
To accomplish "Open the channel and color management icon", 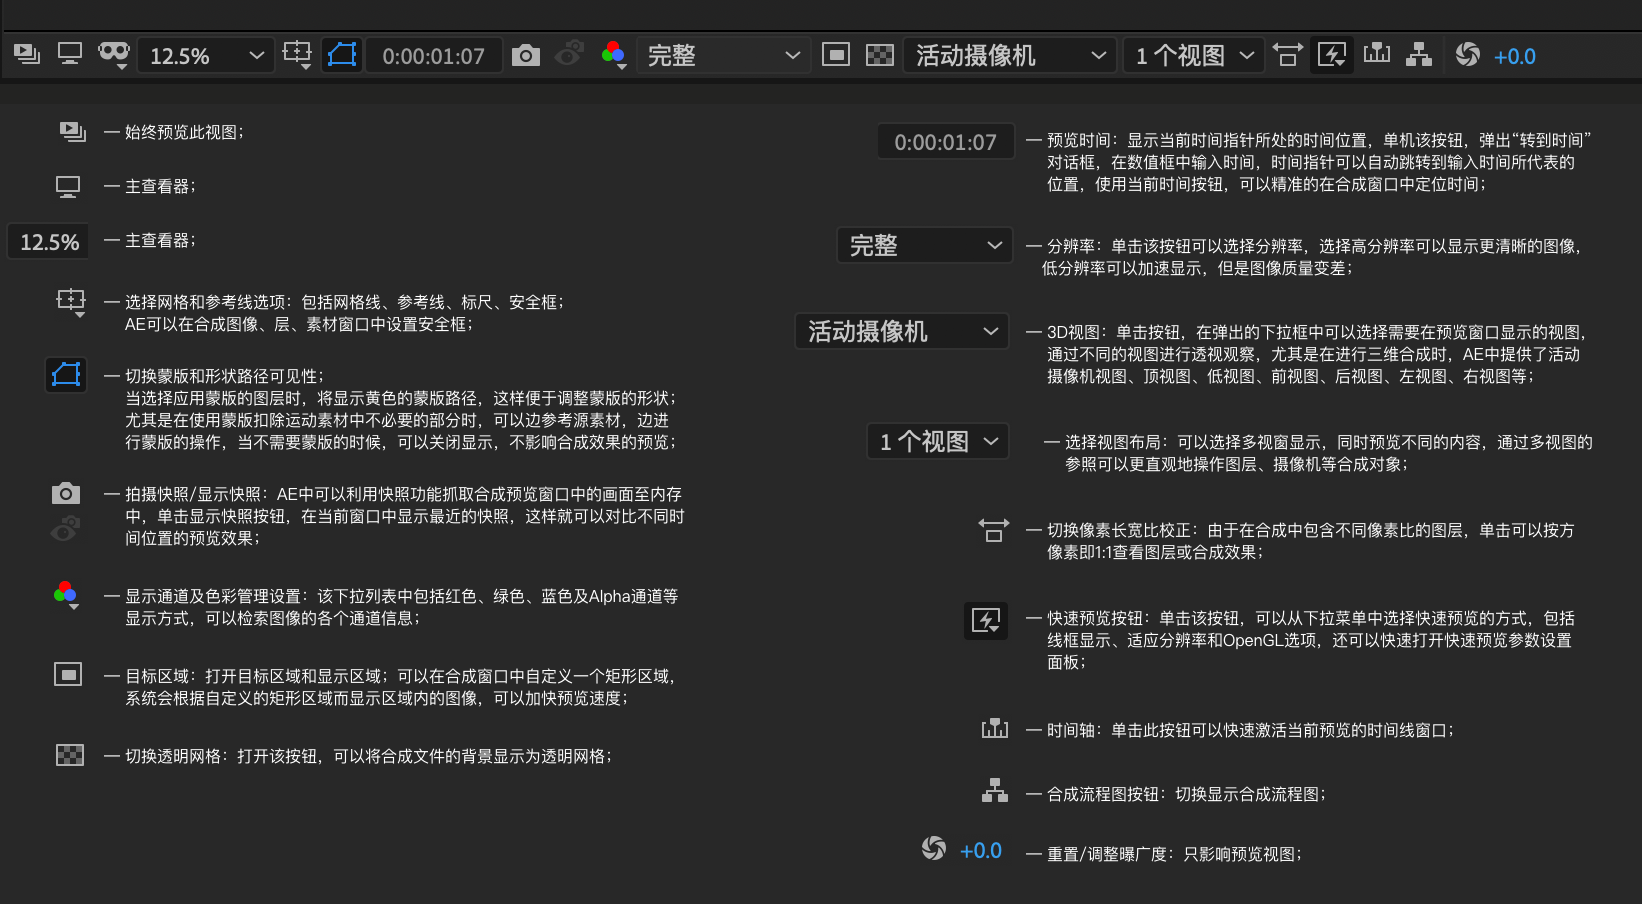I will pos(612,55).
